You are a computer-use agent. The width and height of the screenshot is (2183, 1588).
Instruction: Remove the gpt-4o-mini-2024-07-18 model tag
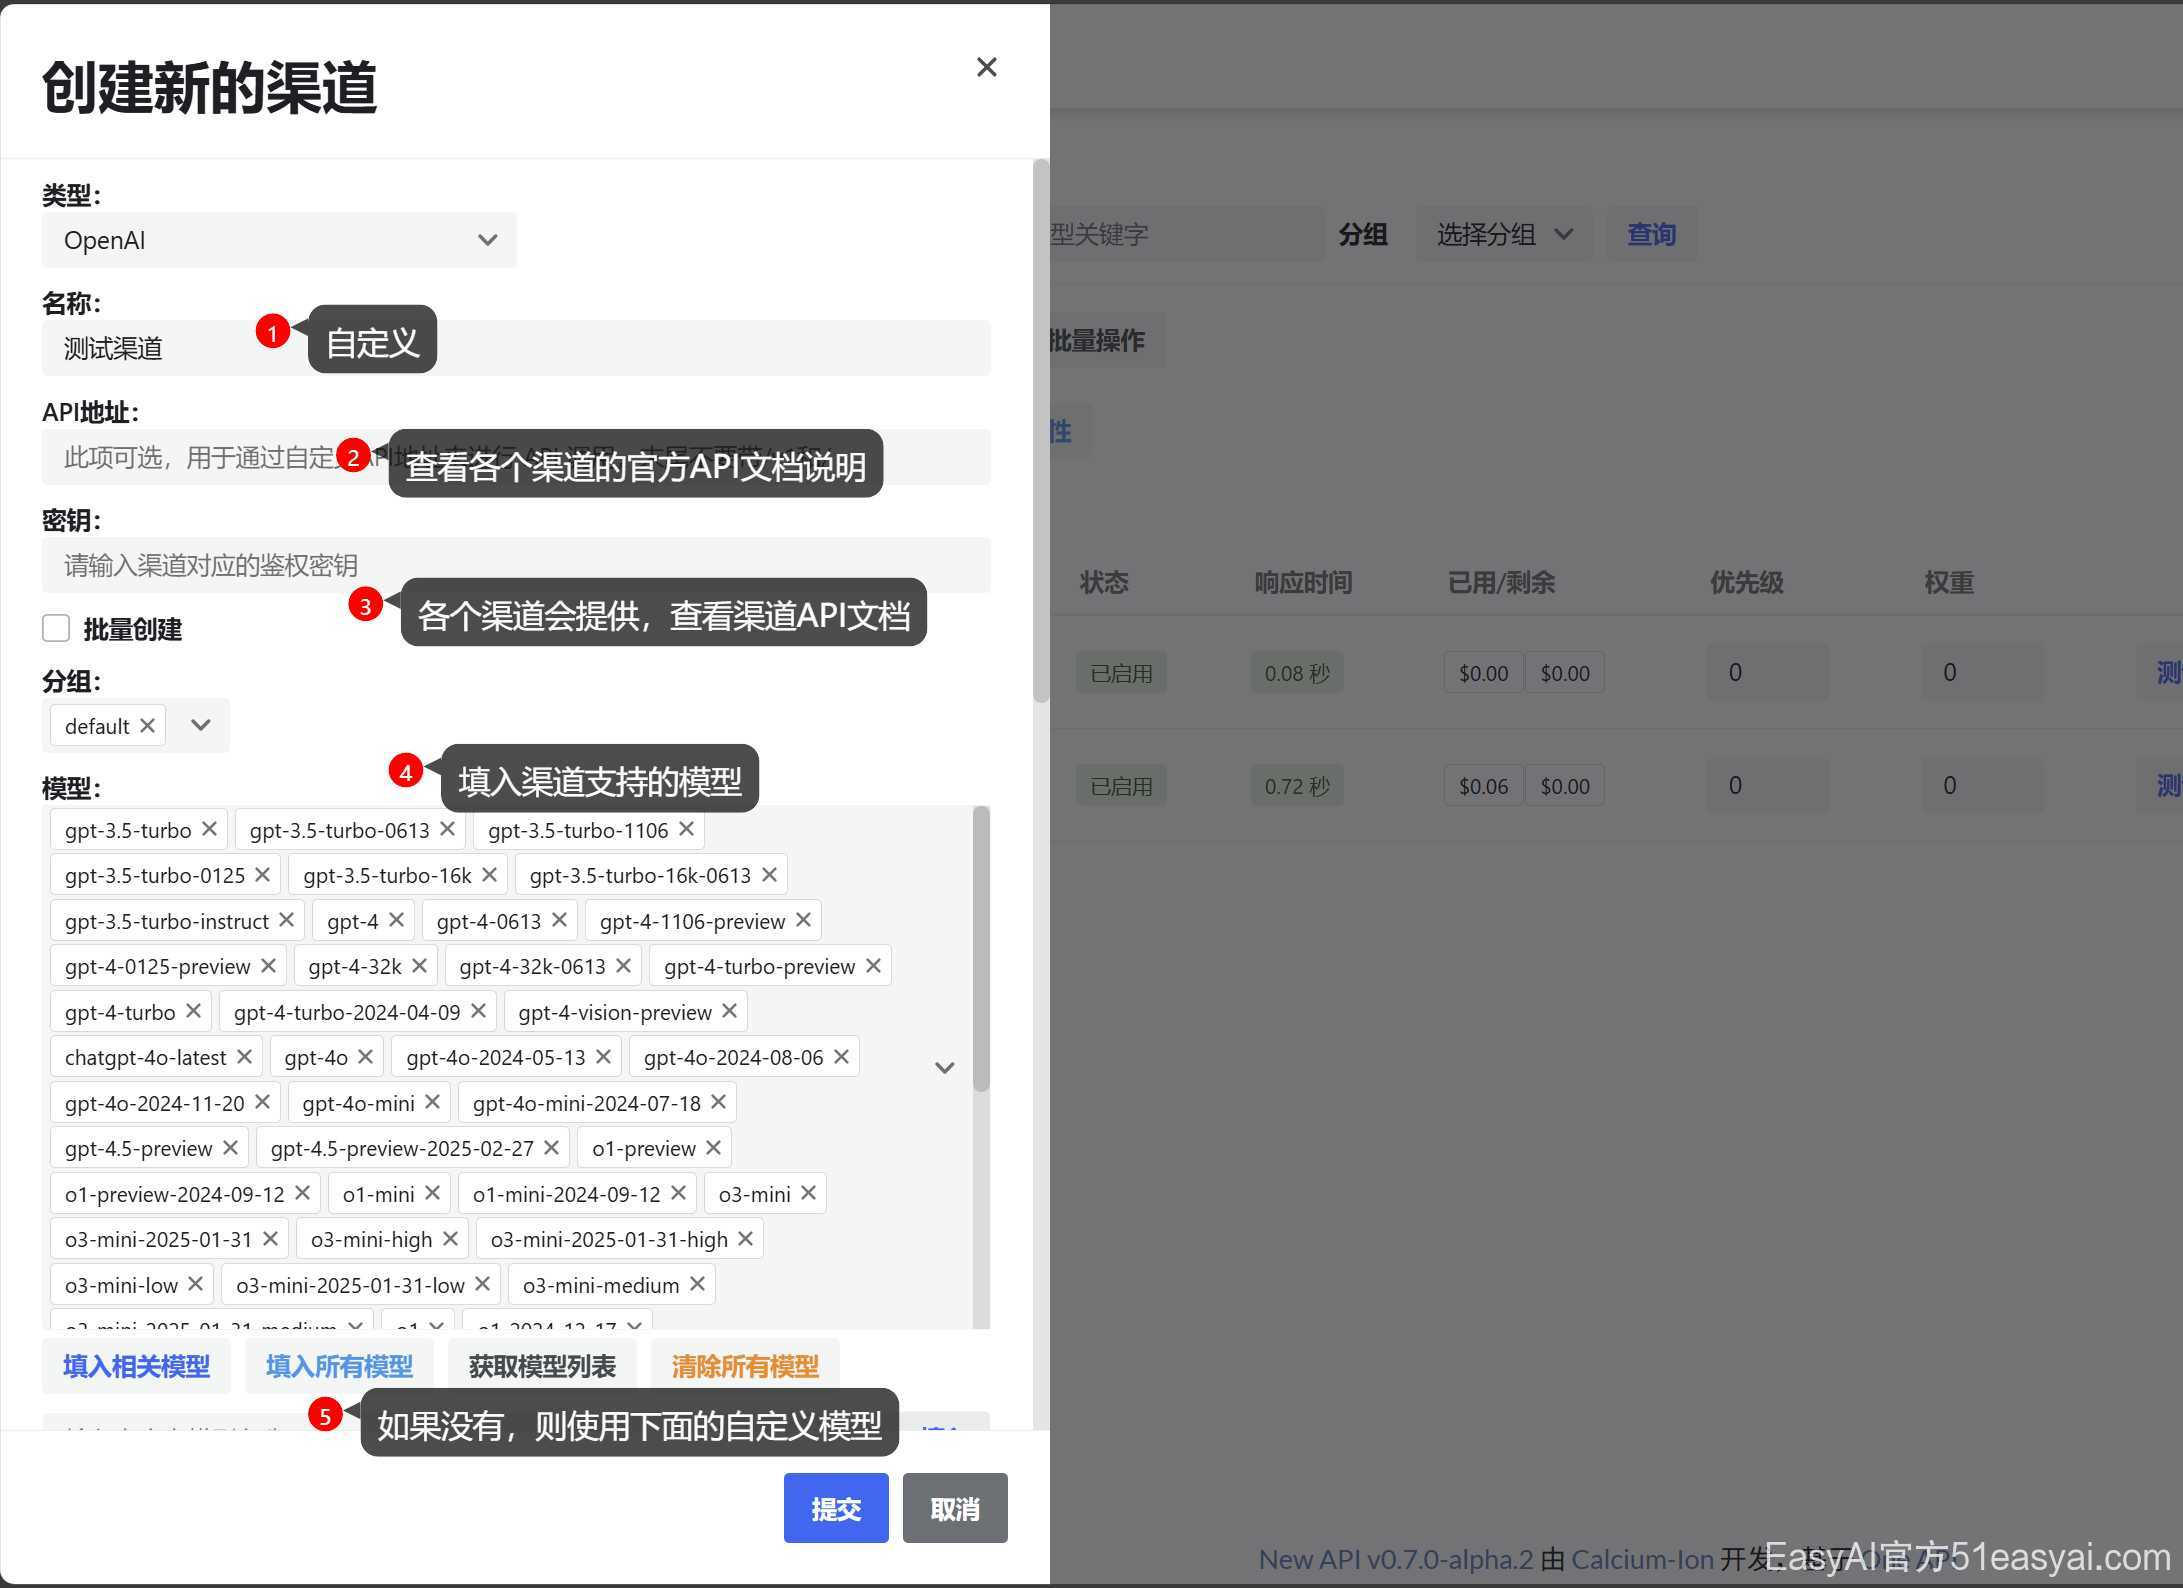point(718,1102)
